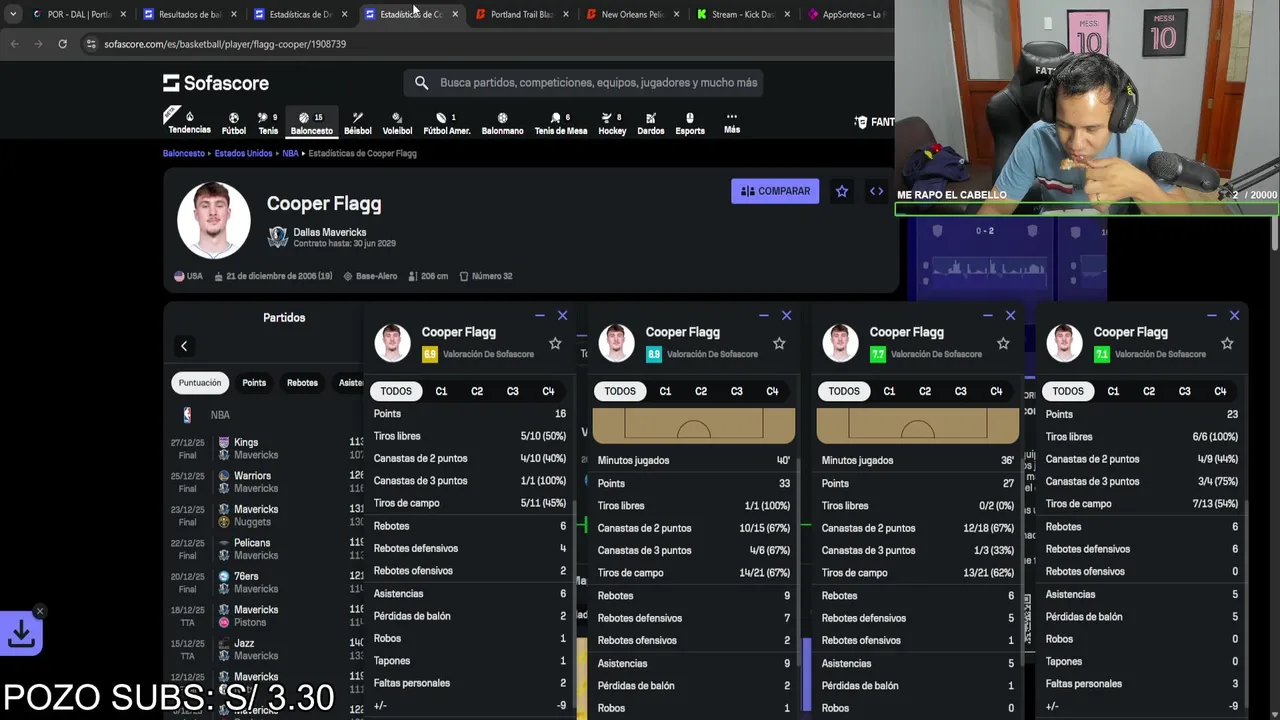Screen dimensions: 1280x720
Task: Click the search magnifier icon
Action: 421,83
